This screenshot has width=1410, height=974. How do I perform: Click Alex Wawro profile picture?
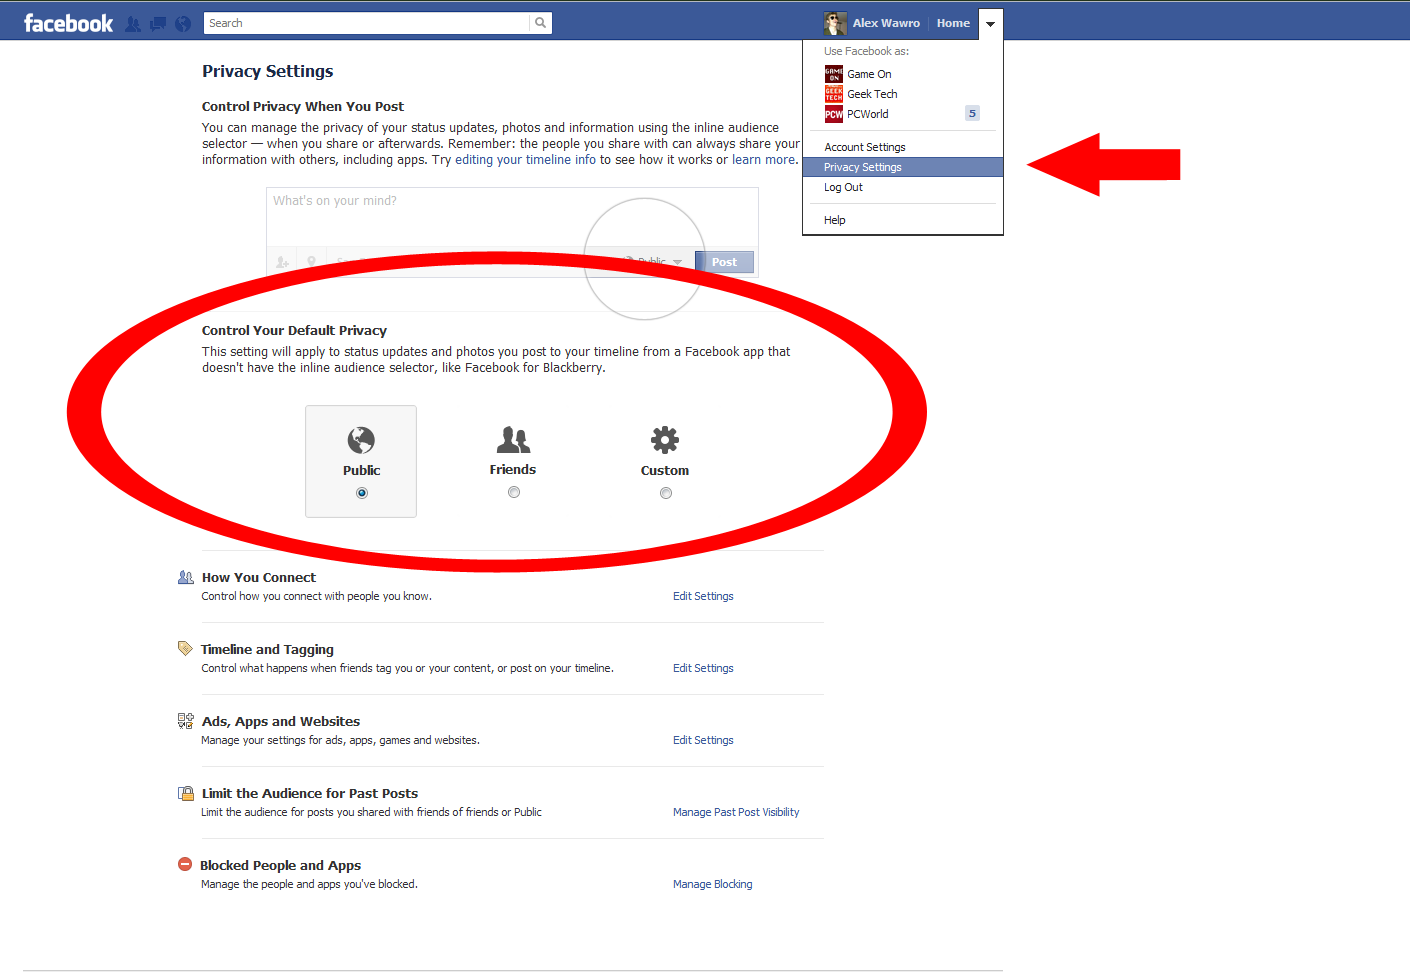(x=835, y=23)
